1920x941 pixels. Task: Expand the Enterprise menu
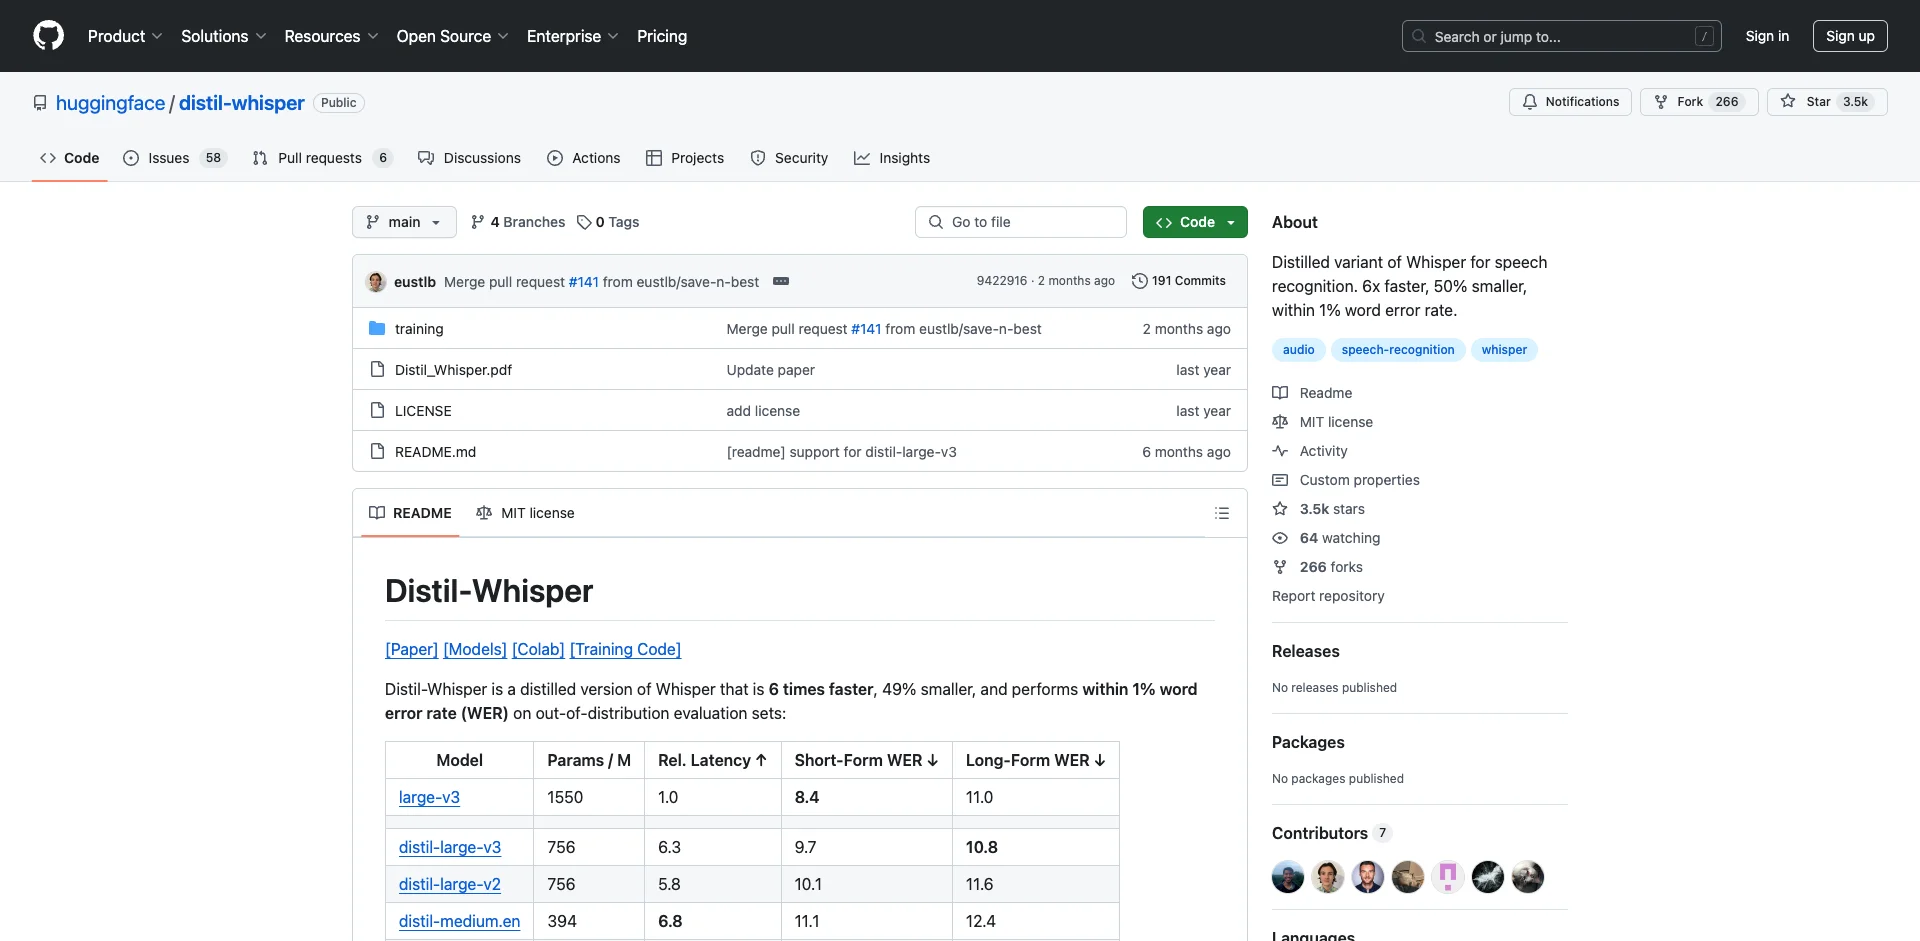coord(572,36)
